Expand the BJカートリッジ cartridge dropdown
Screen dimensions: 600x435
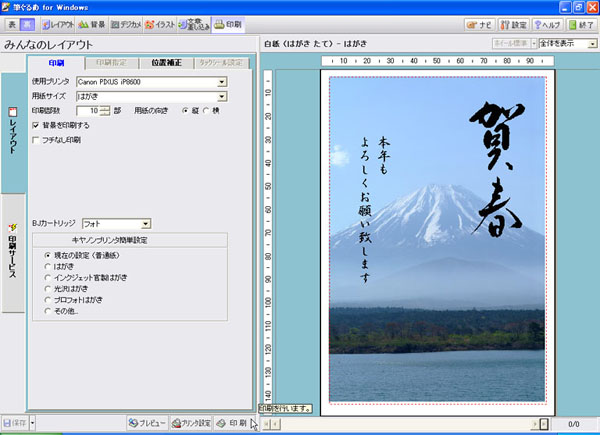(146, 224)
